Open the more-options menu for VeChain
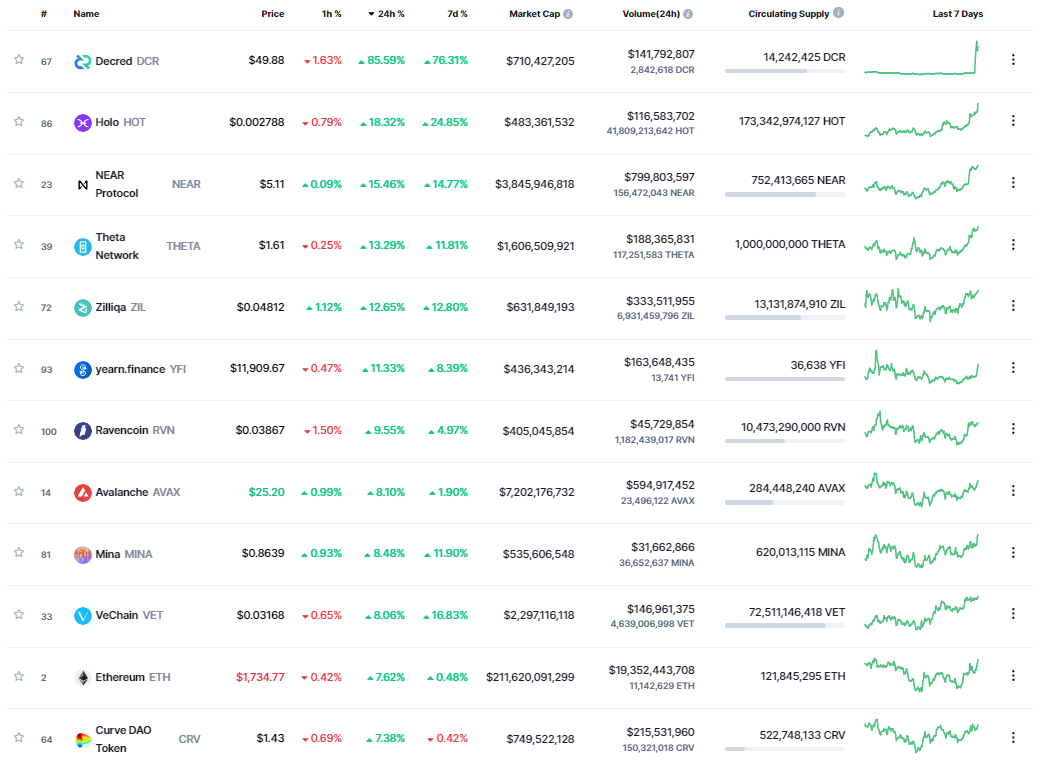 pyautogui.click(x=1013, y=613)
